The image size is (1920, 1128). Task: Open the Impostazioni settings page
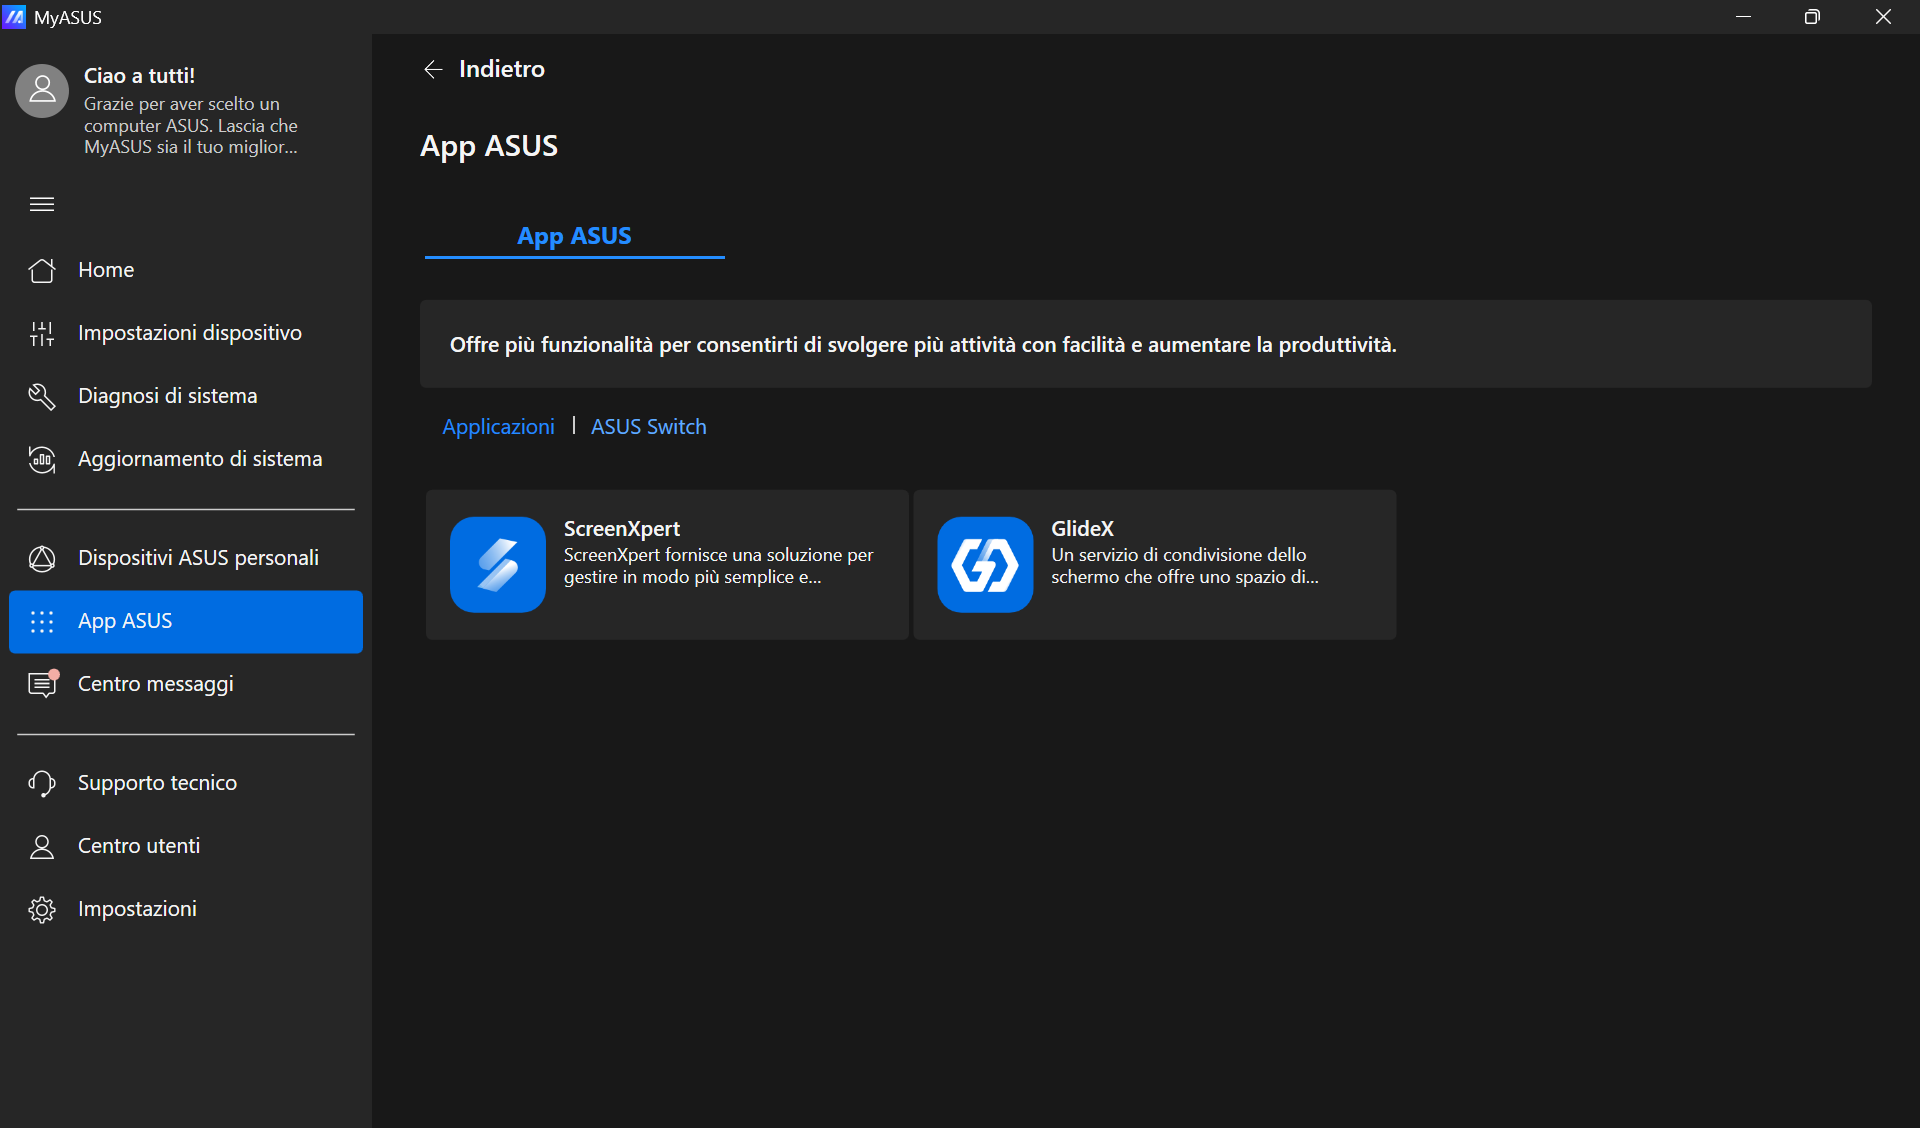point(186,909)
